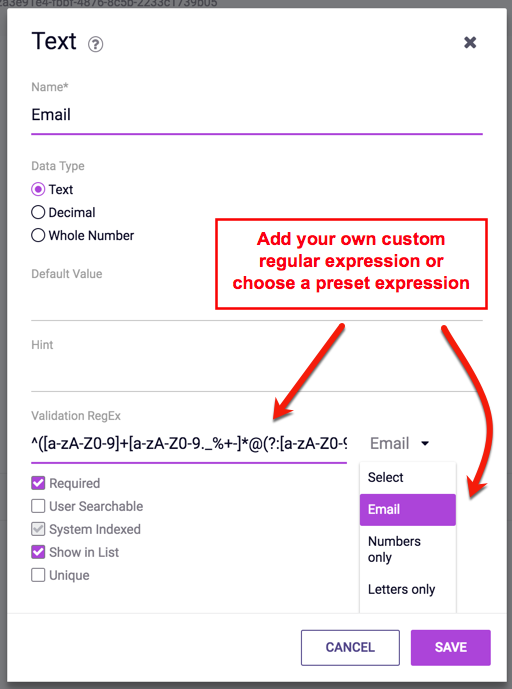Viewport: 512px width, 689px height.
Task: Select the Text data type radio button
Action: tap(38, 189)
